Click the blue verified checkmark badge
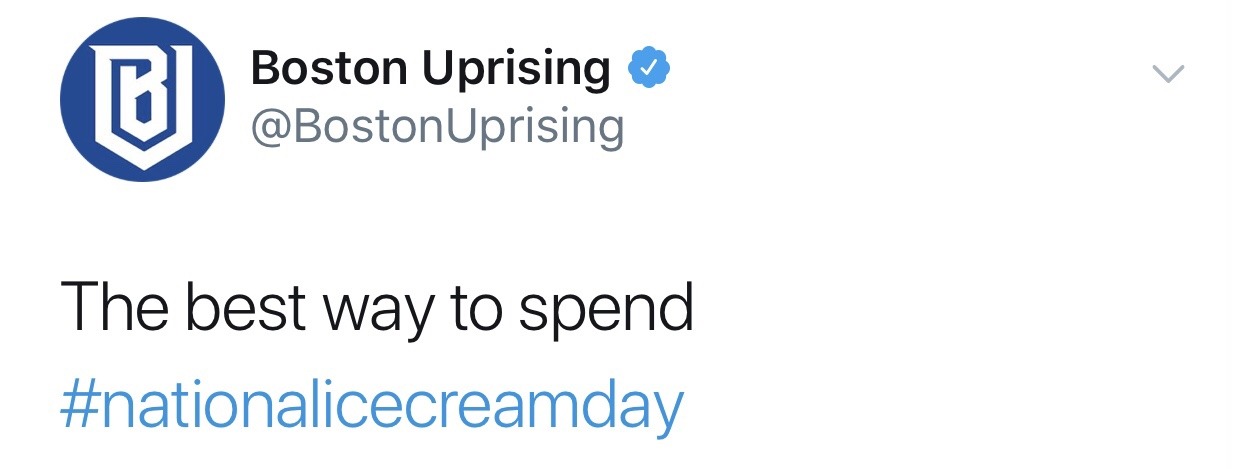Viewport: 1242px width, 469px height. (x=648, y=69)
